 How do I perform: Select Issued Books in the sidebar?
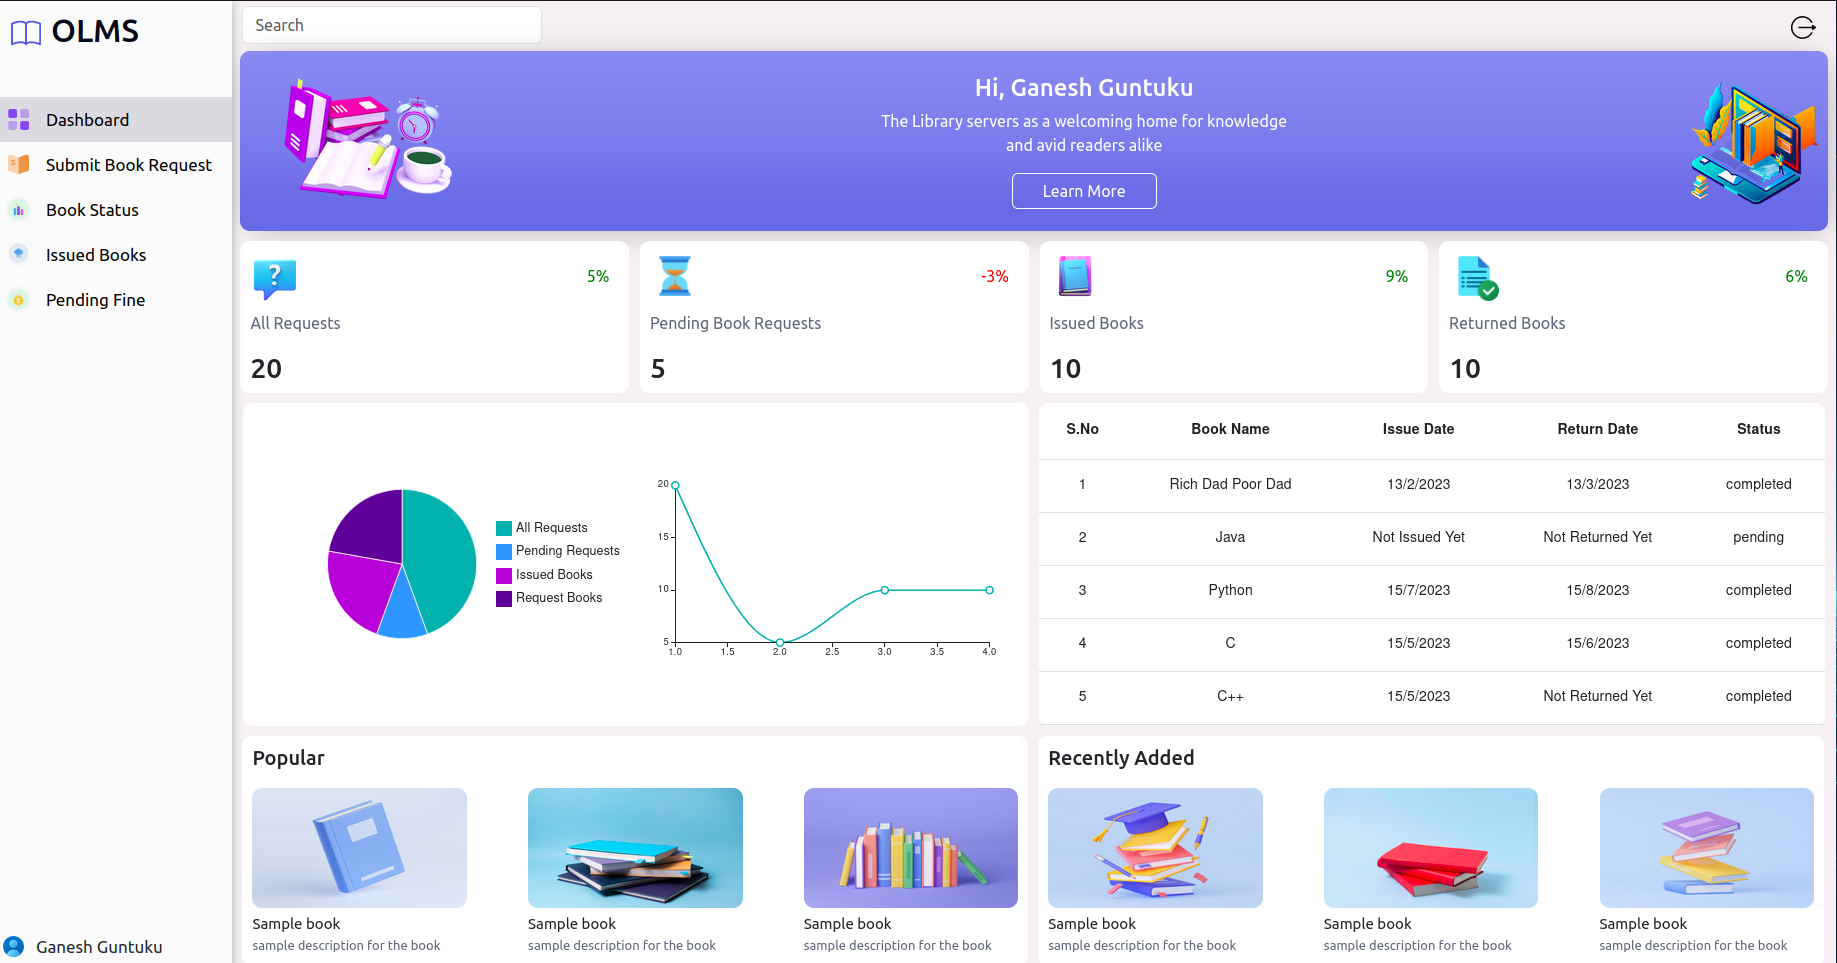click(x=96, y=255)
